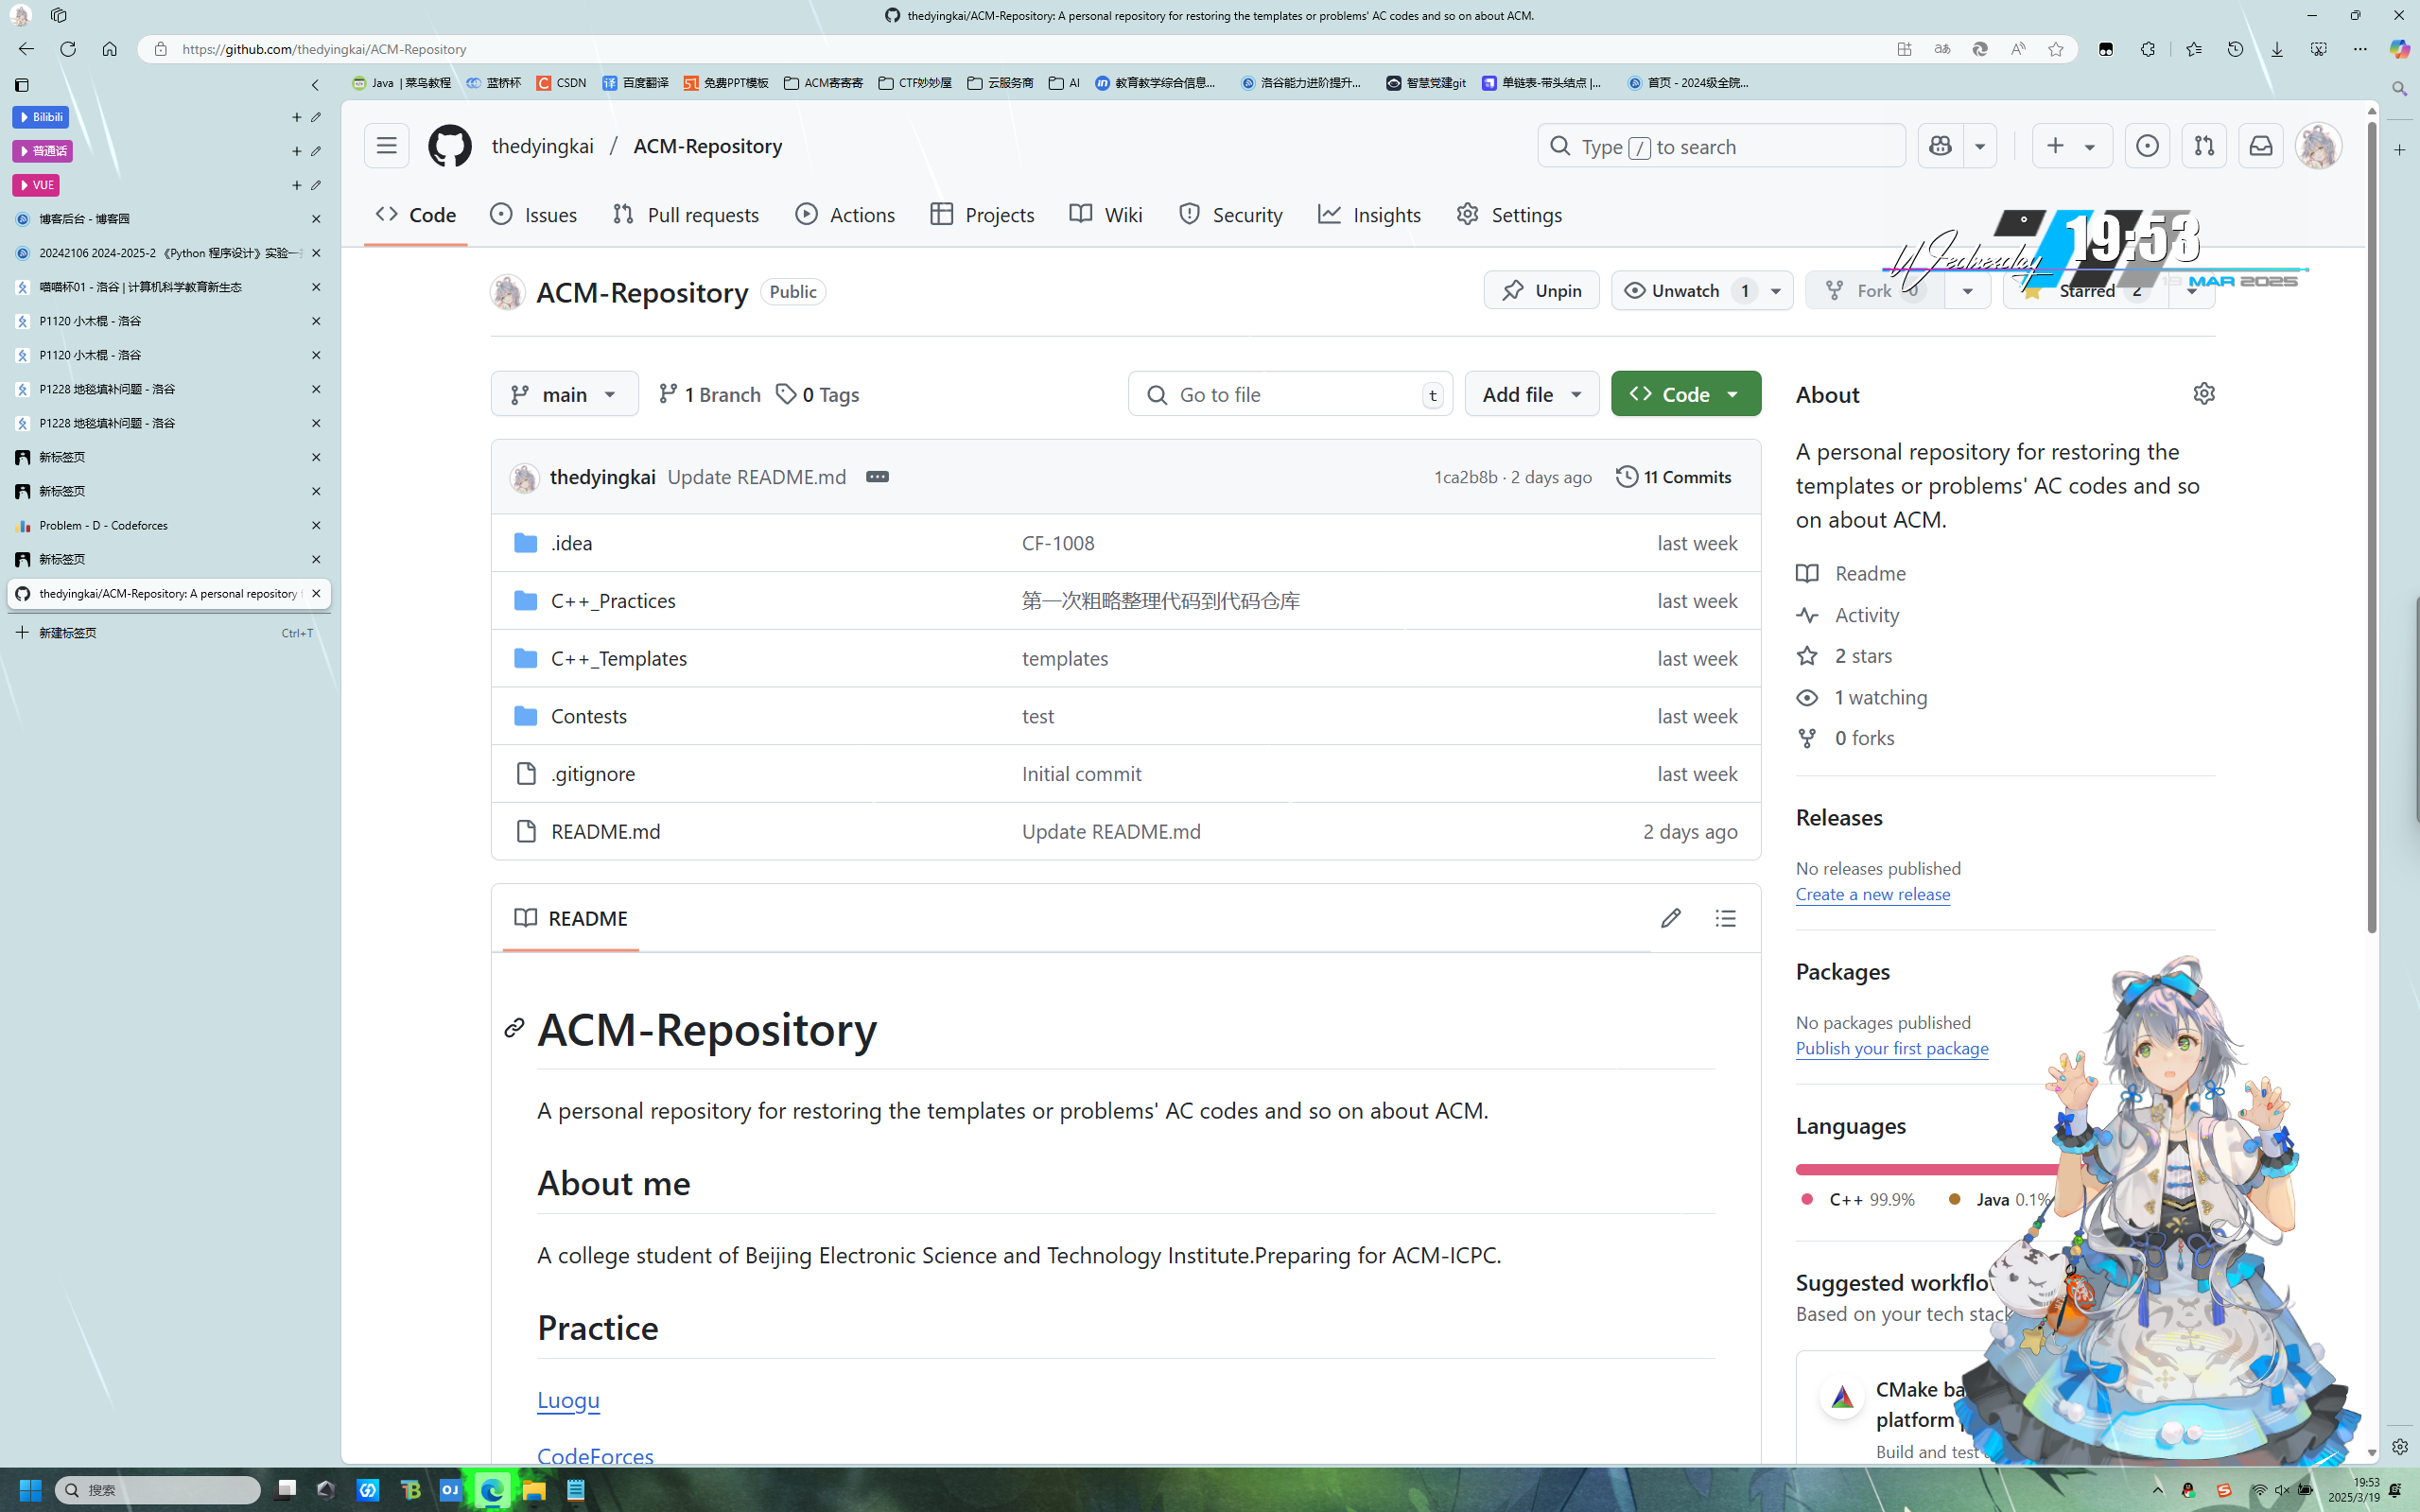
Task: Collapse the browser vertical tabs pane
Action: [315, 85]
